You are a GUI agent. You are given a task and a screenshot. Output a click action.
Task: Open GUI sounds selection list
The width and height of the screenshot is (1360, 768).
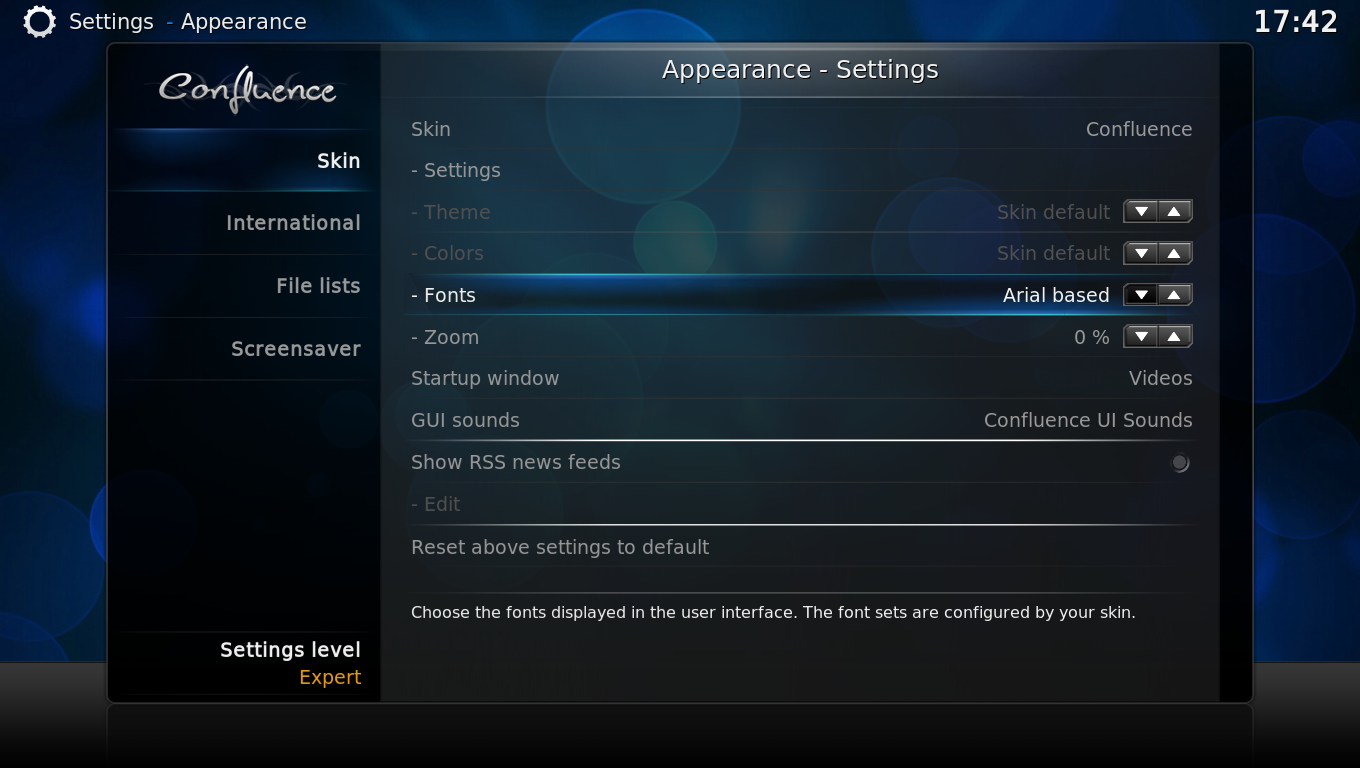[x=801, y=420]
